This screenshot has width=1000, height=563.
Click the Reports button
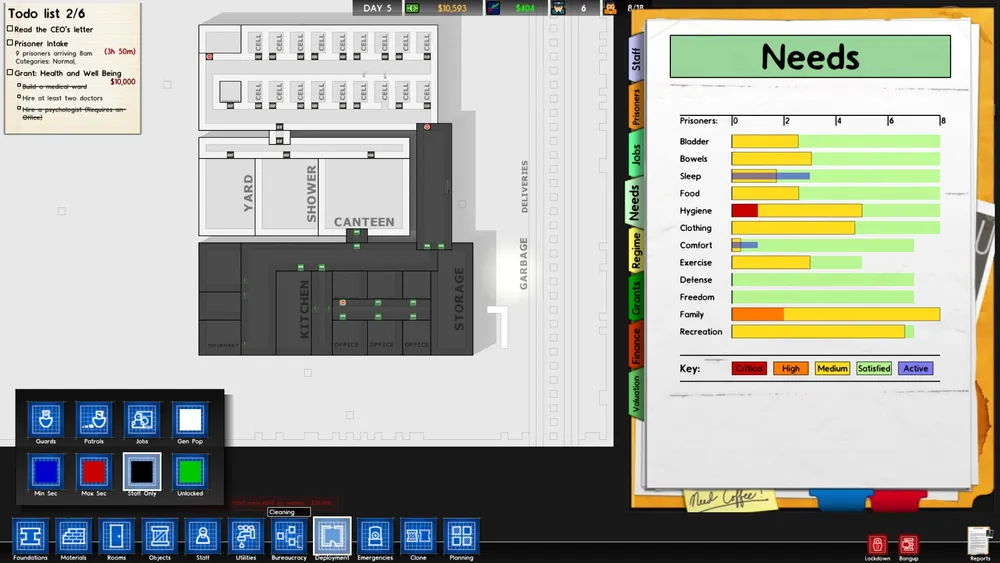pyautogui.click(x=980, y=541)
